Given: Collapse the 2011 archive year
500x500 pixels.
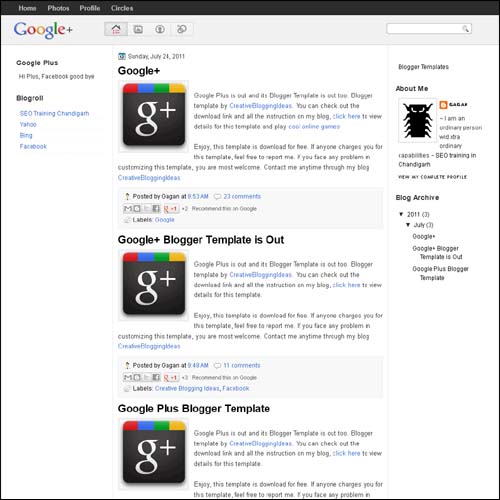Looking at the screenshot, I should [401, 214].
